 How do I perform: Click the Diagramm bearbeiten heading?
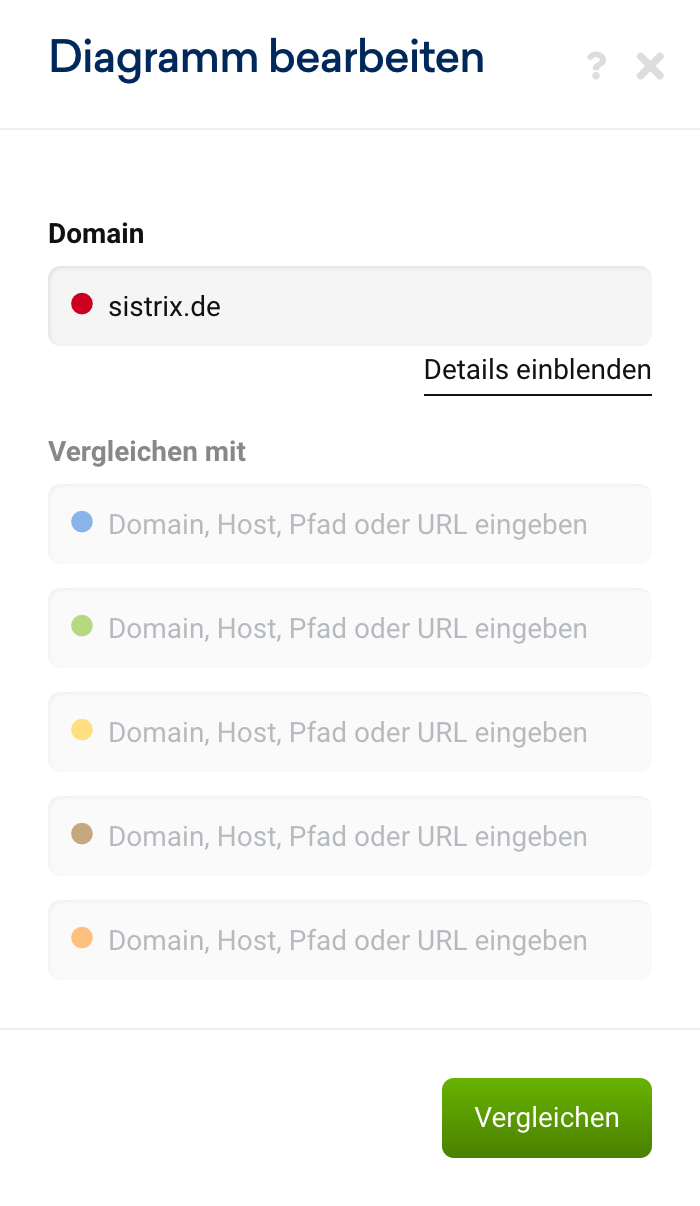[x=266, y=57]
